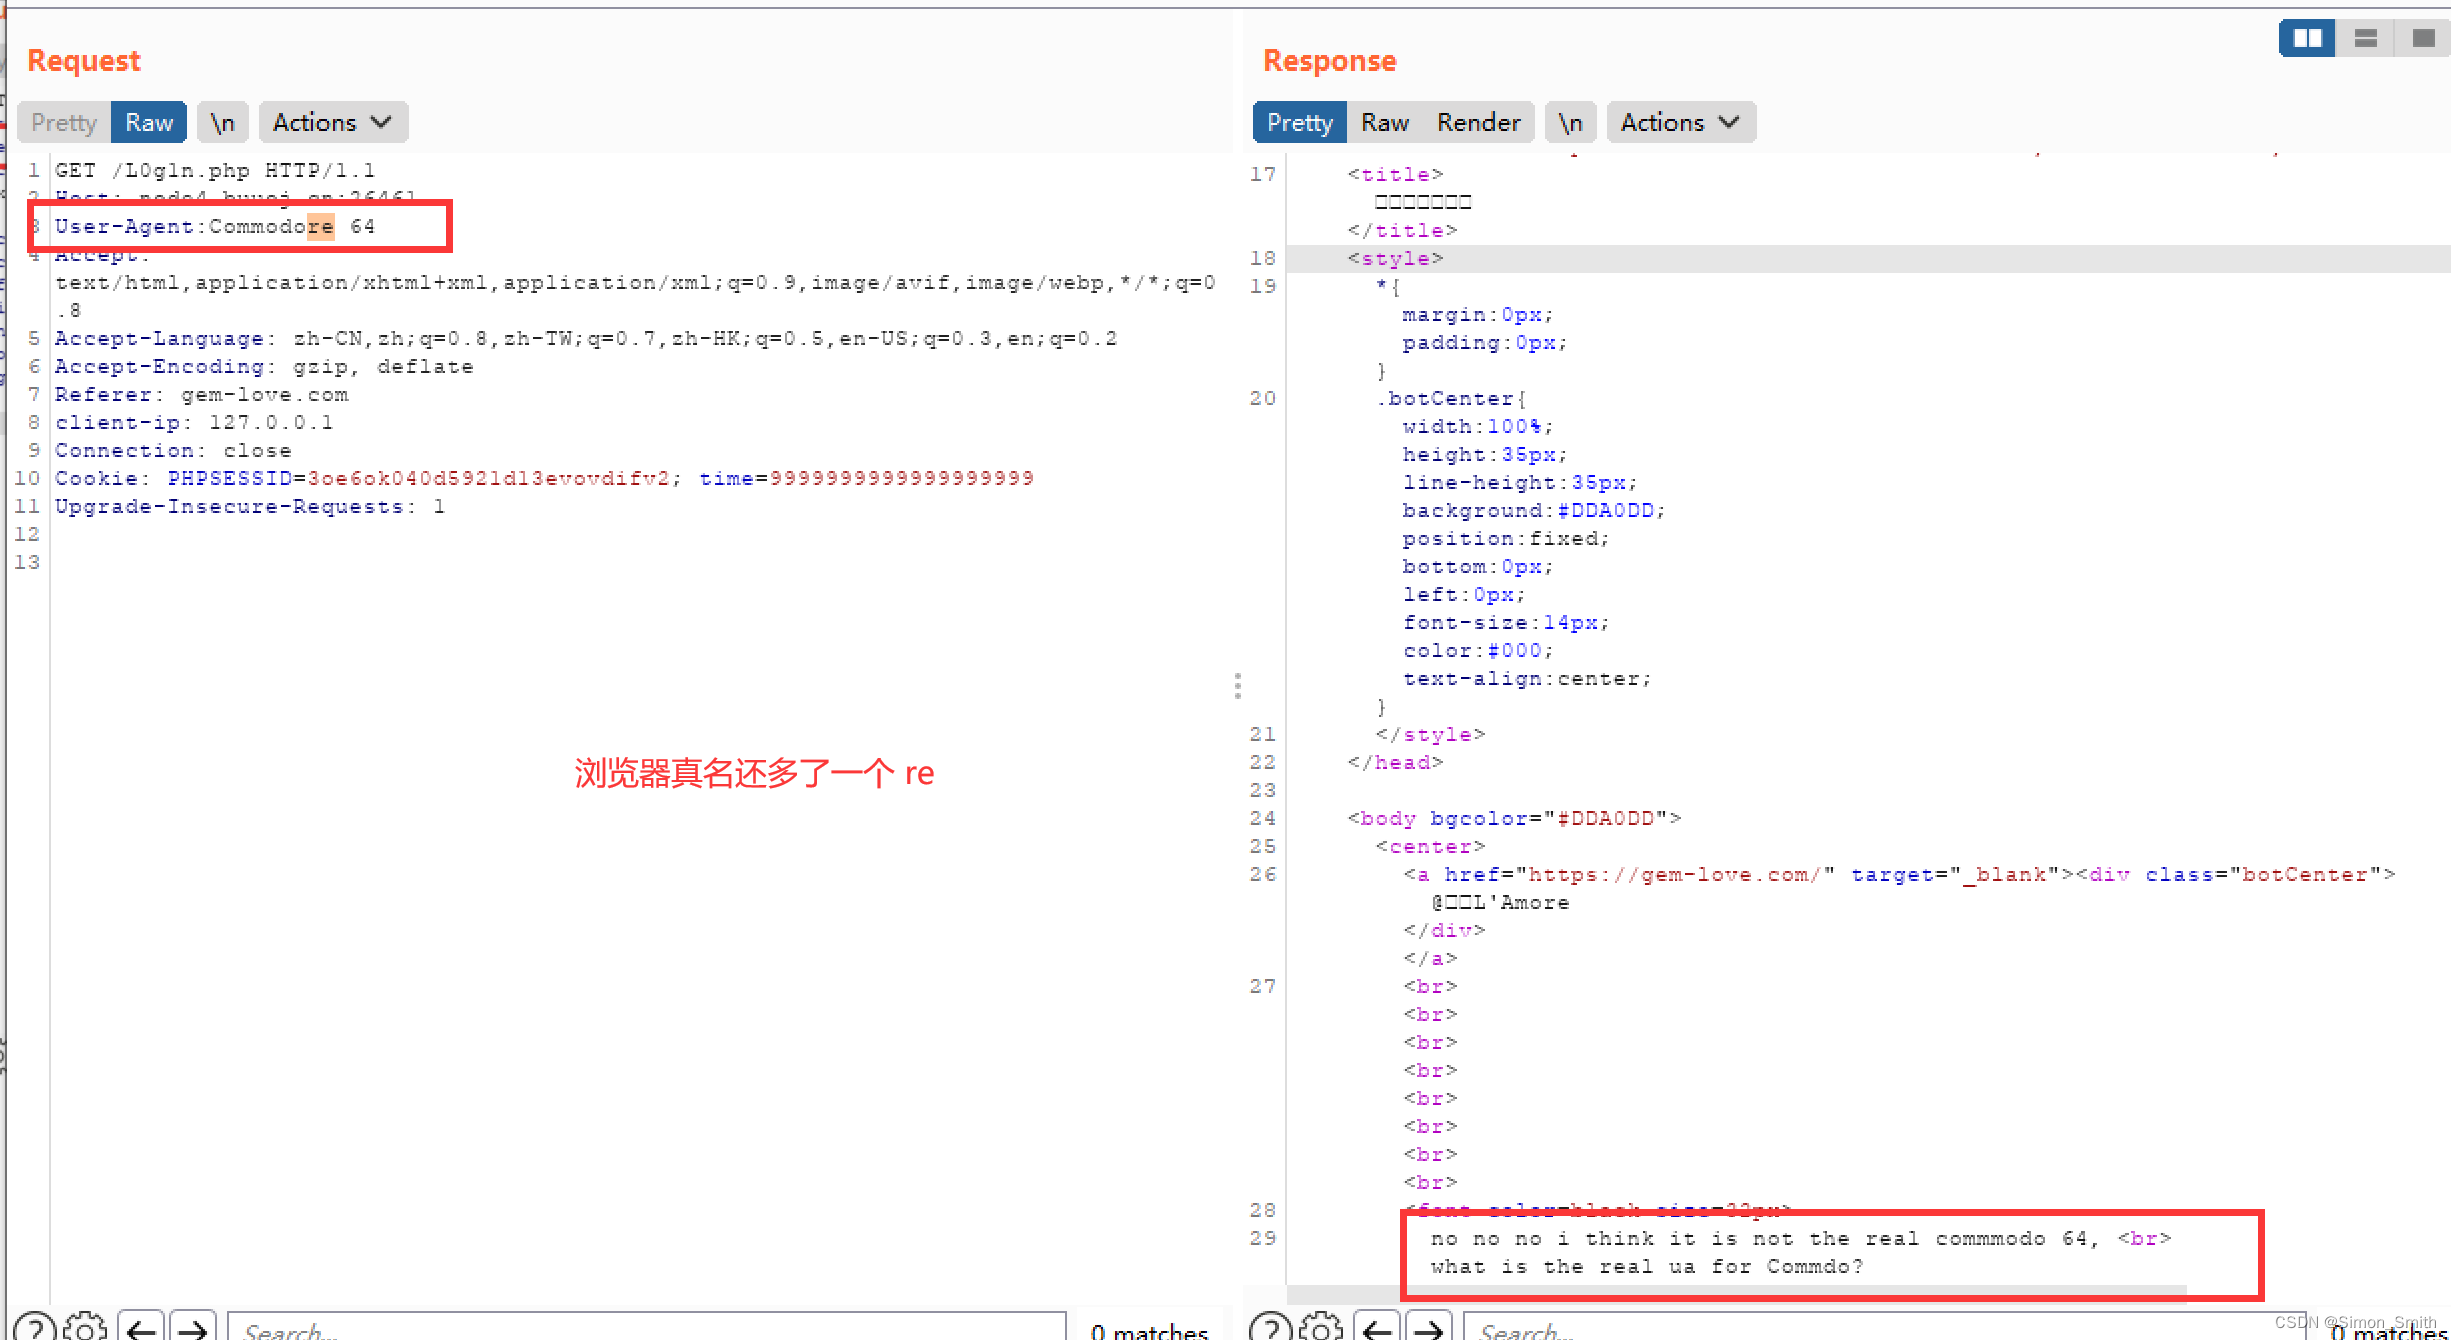Image resolution: width=2451 pixels, height=1340 pixels.
Task: Switch Request view to Pretty tab
Action: [x=64, y=122]
